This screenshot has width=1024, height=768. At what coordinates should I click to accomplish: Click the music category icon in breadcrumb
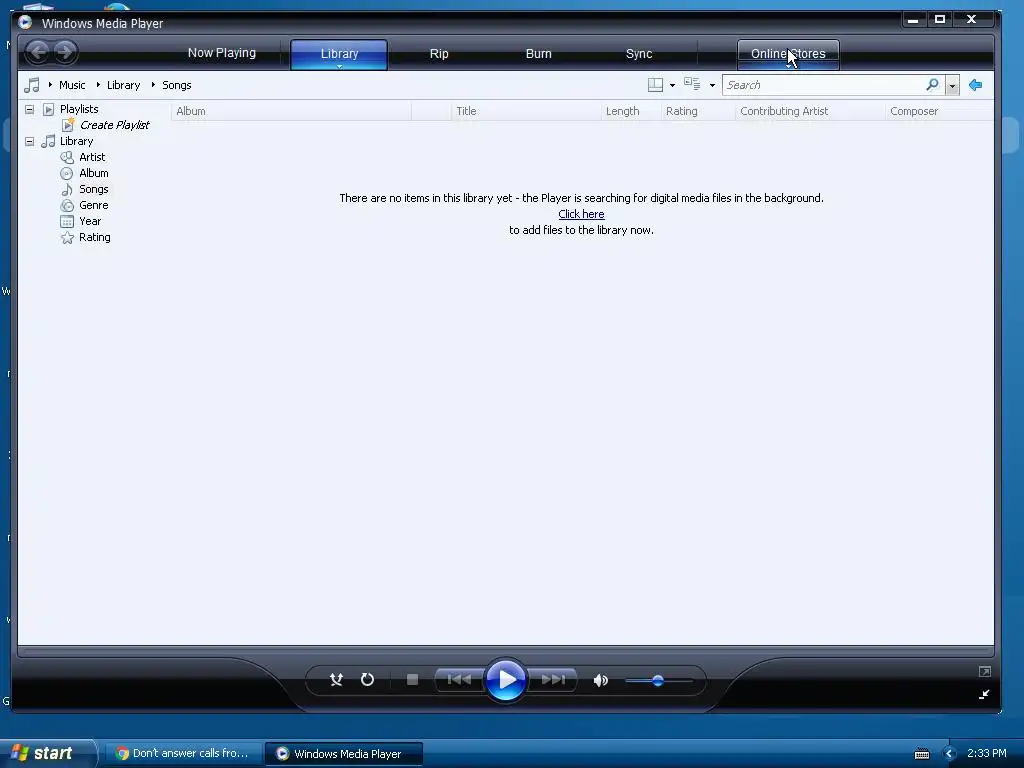tap(31, 85)
